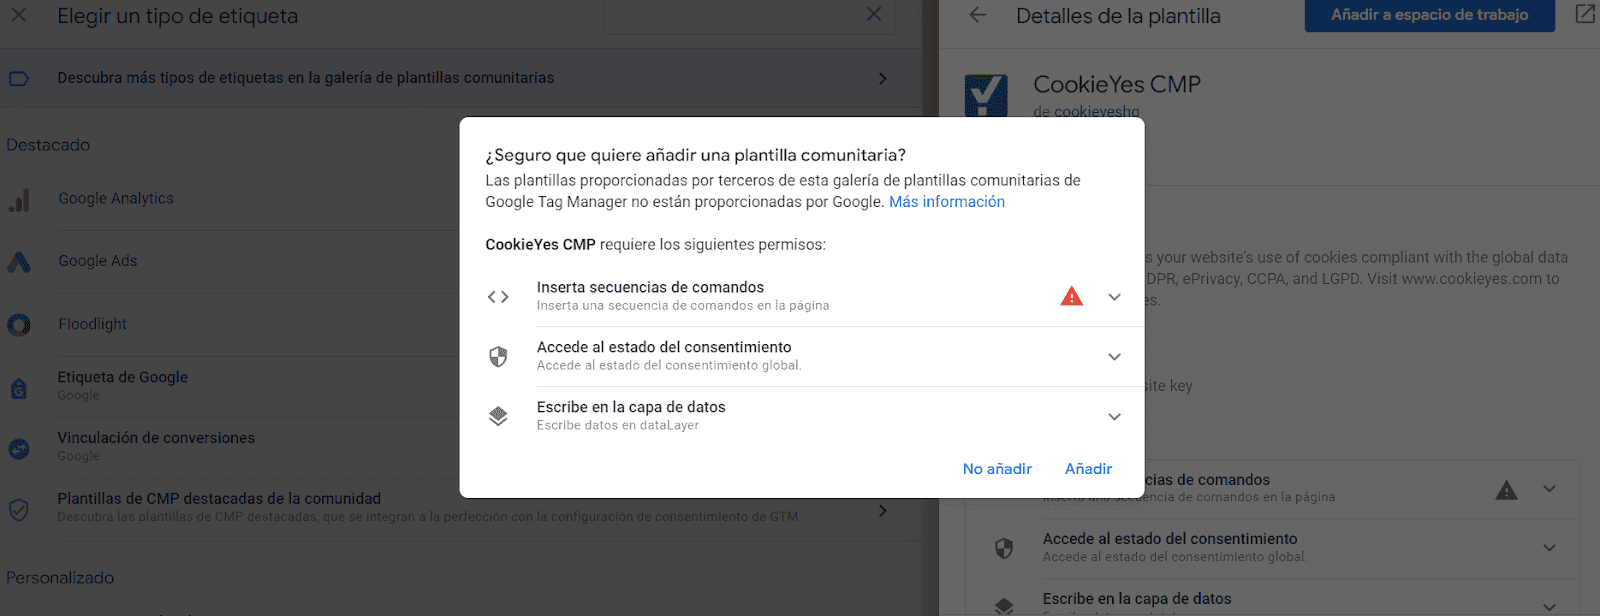Expand Inserta secuencias de comandos permission

1114,297
